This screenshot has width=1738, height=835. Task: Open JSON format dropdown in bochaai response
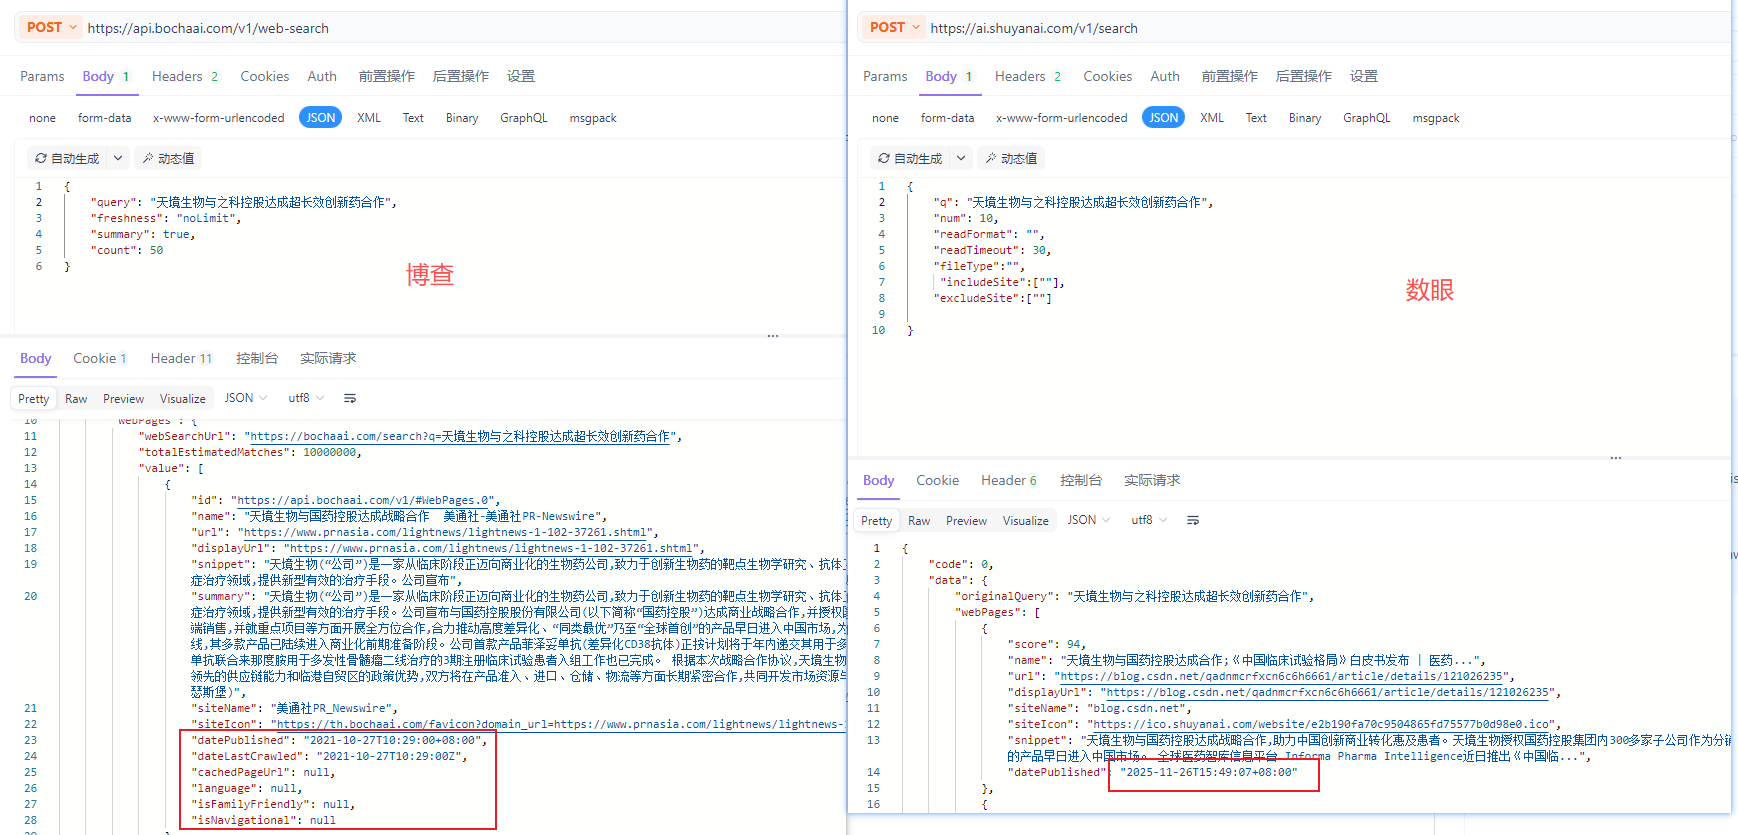click(x=245, y=398)
